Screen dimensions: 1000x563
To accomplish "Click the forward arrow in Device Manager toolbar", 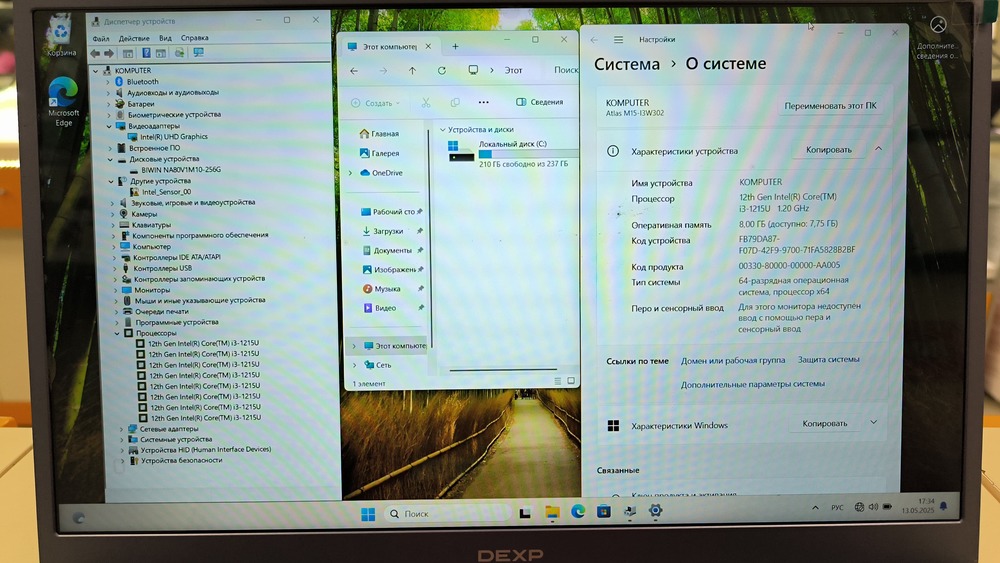I will (x=109, y=54).
